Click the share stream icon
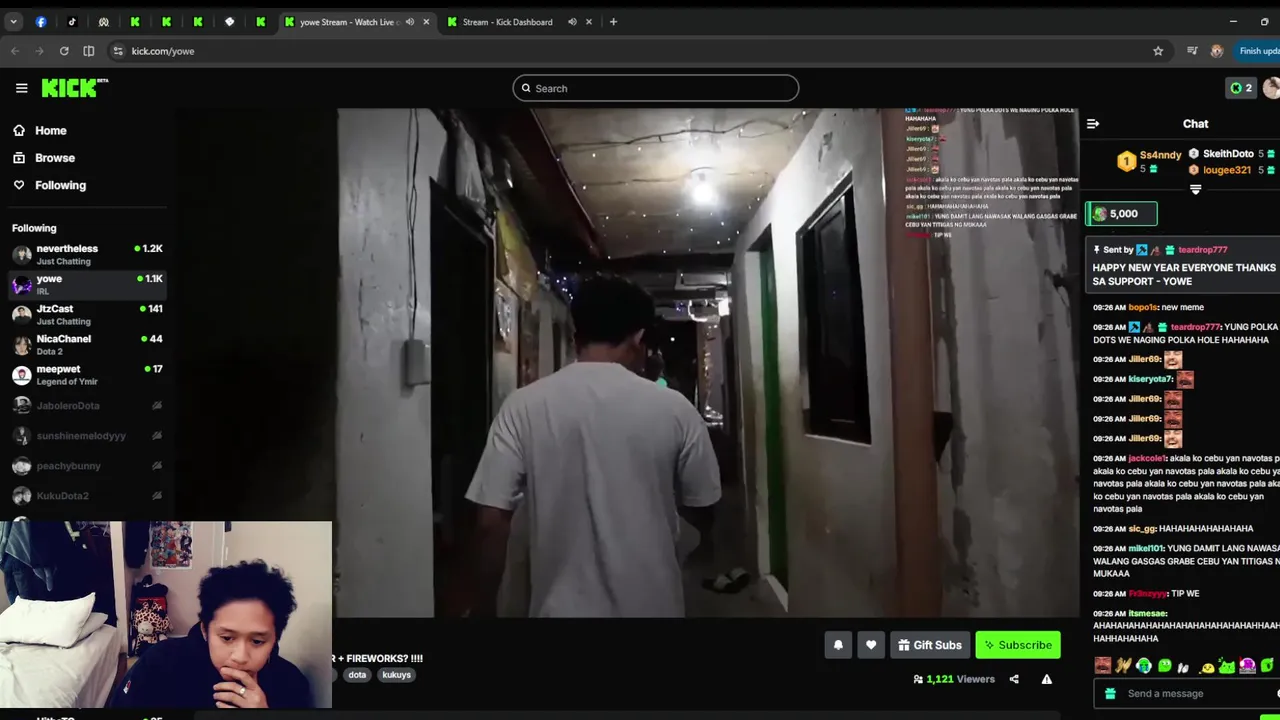The width and height of the screenshot is (1280, 720). 1014,679
